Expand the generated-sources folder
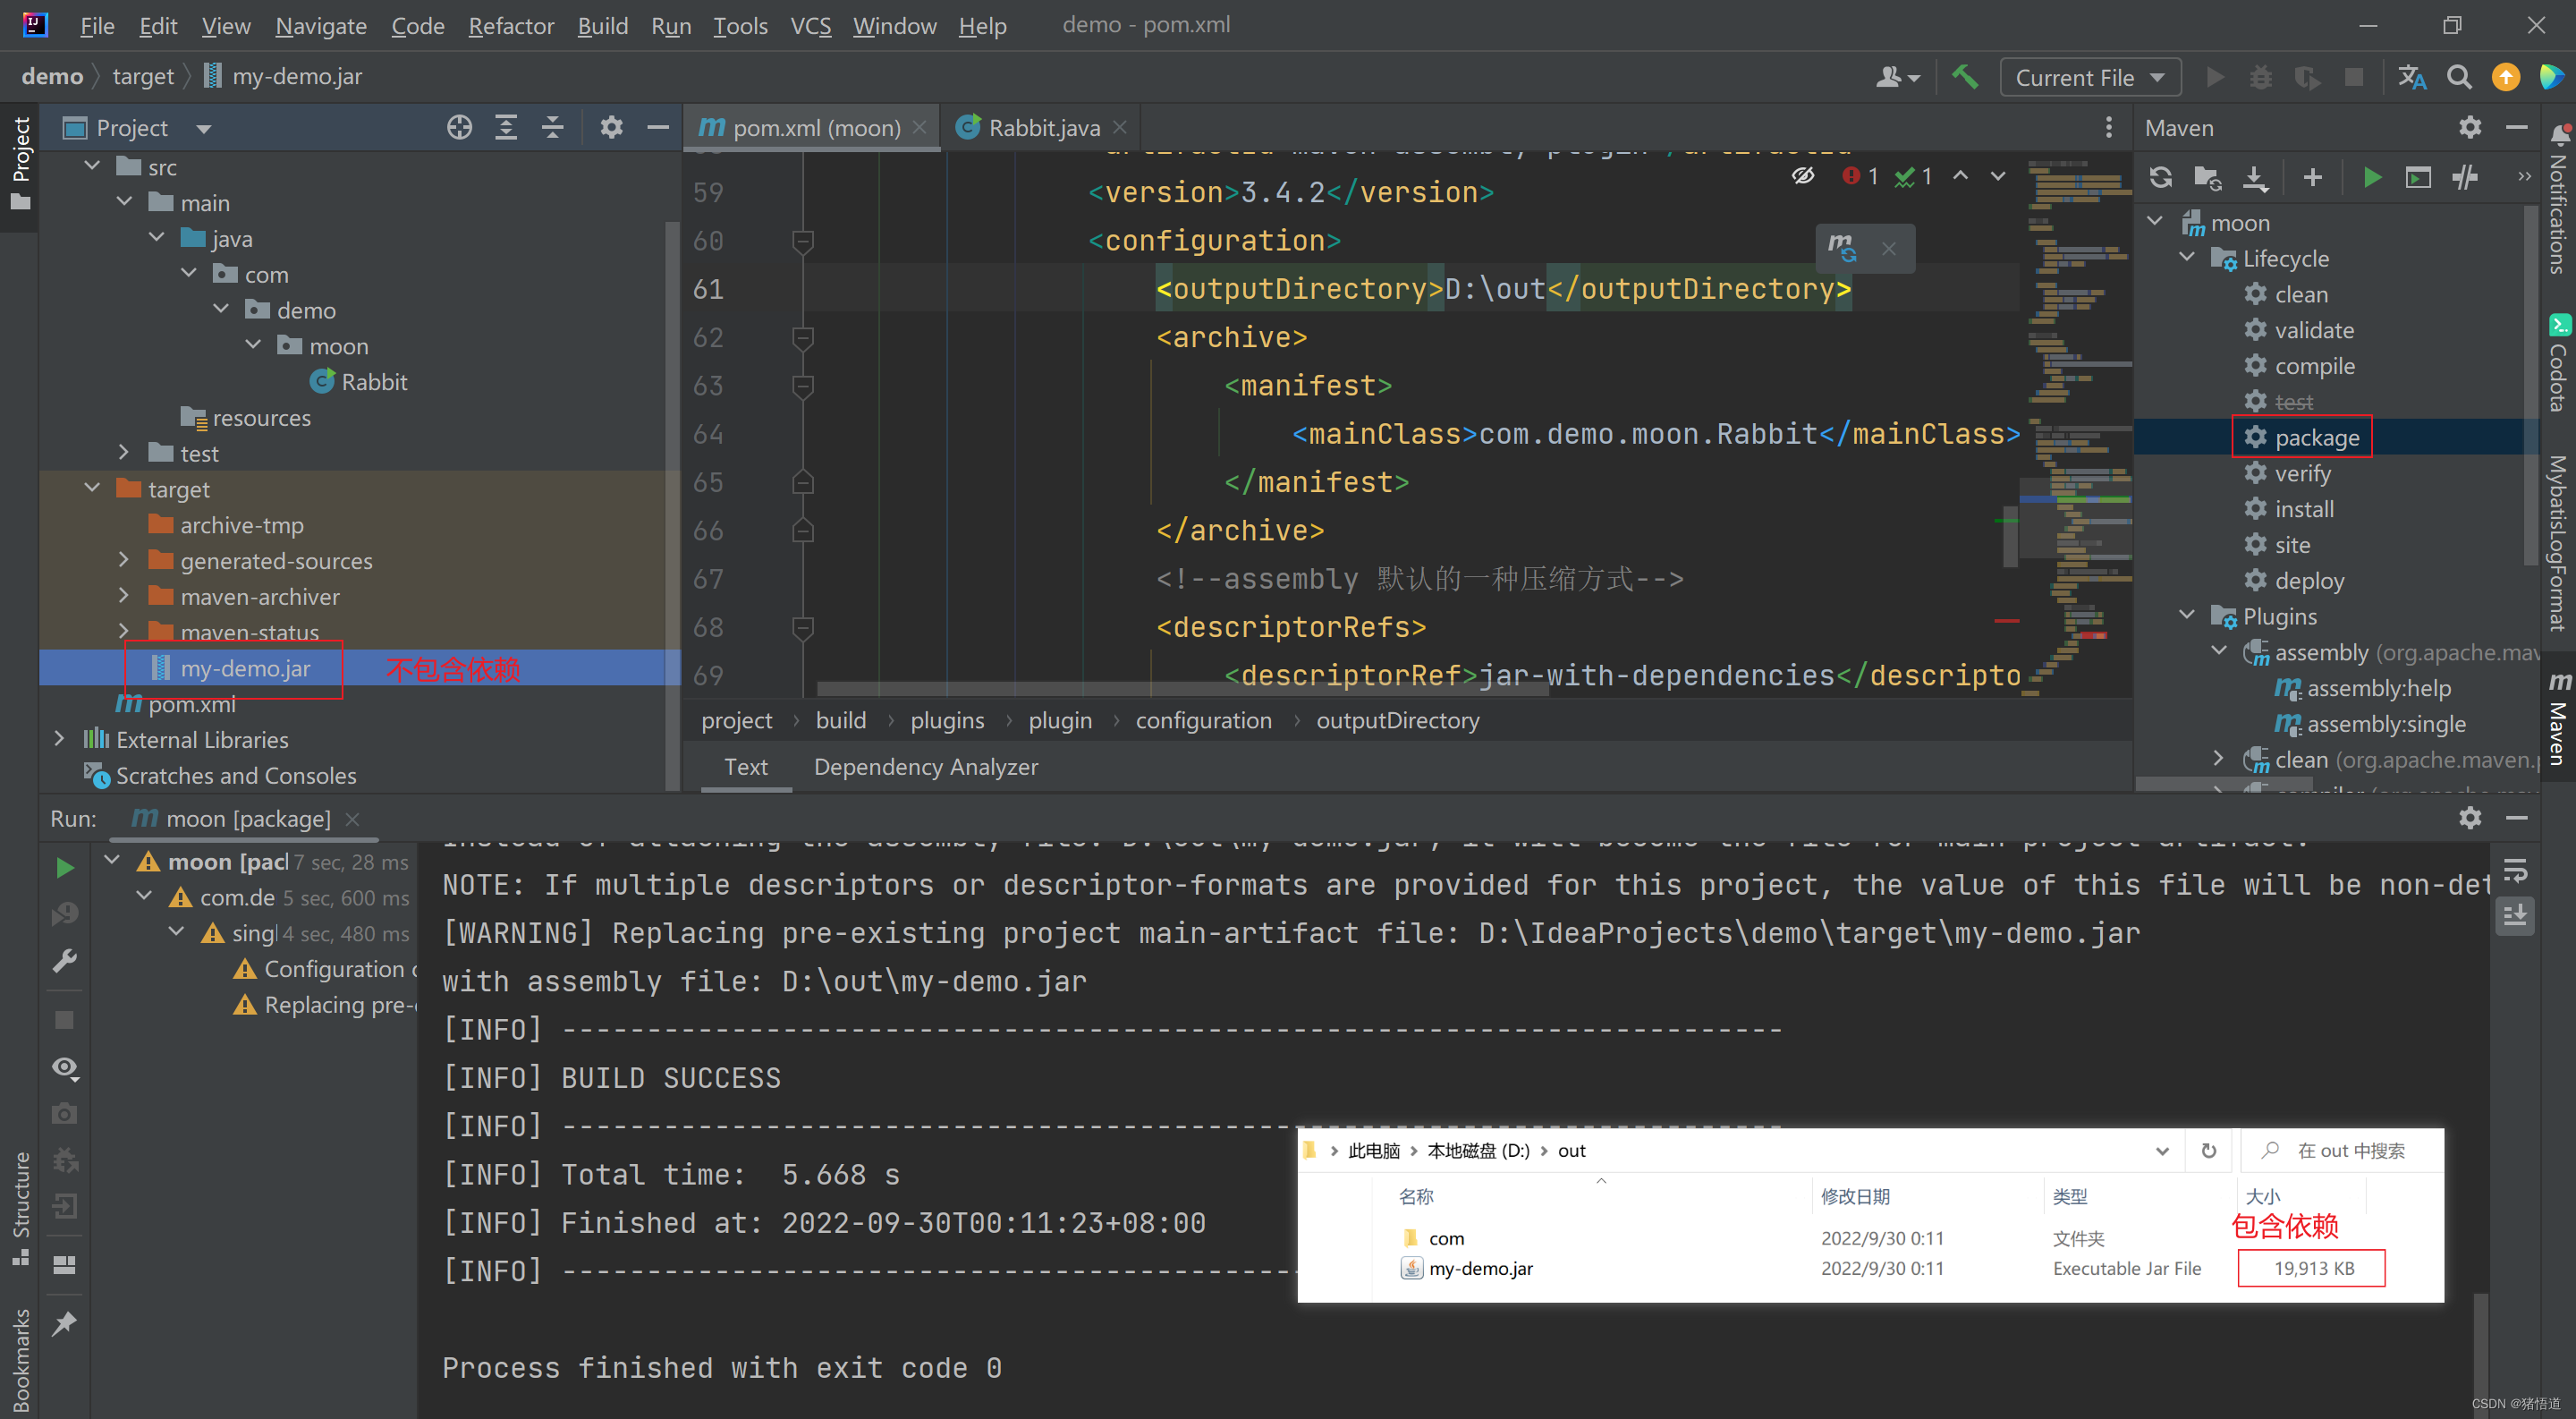 tap(124, 560)
